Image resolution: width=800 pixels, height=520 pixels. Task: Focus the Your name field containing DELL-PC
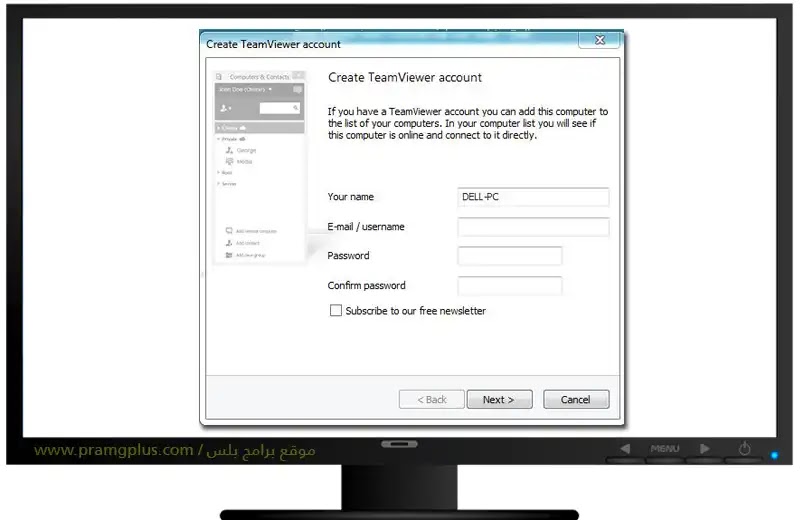pos(533,197)
